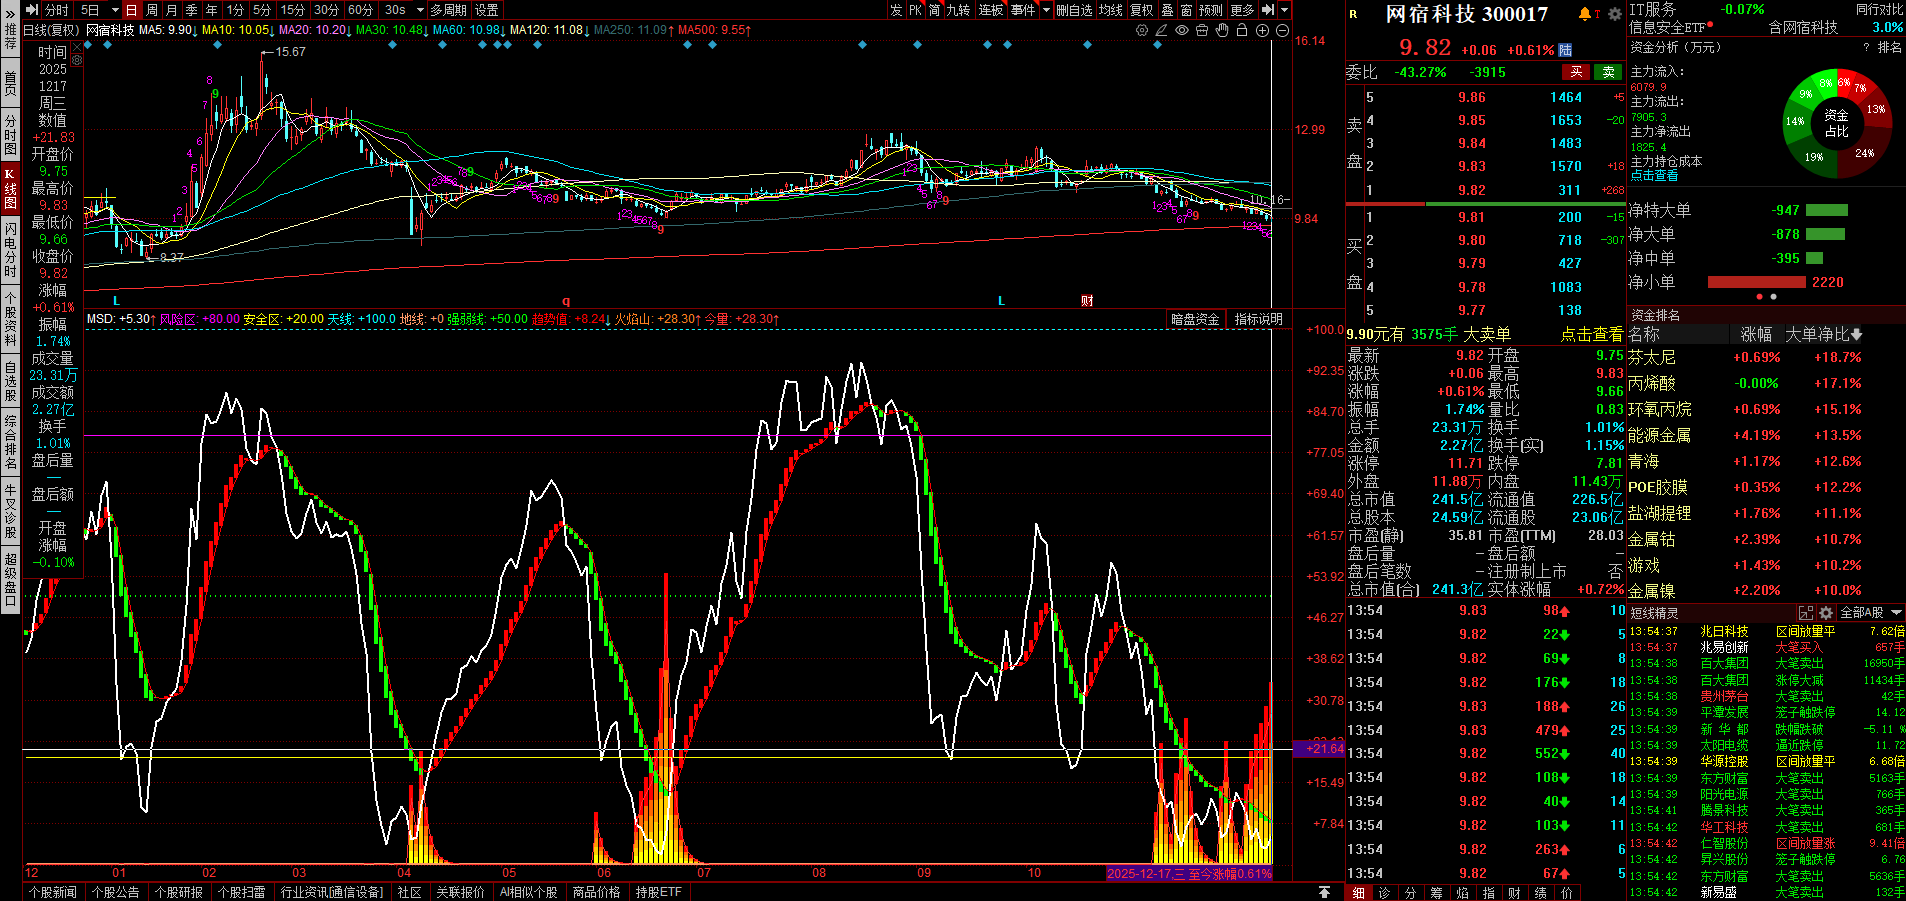Viewport: 1906px width, 901px height.
Task: Select the 周 weekly period tab
Action: pos(152,10)
